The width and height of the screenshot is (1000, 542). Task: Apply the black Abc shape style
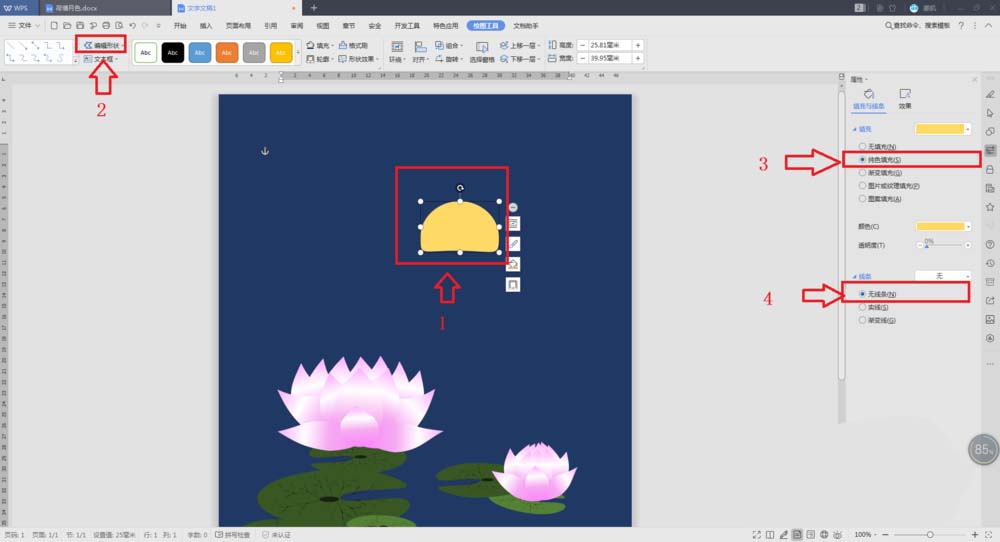pyautogui.click(x=172, y=52)
